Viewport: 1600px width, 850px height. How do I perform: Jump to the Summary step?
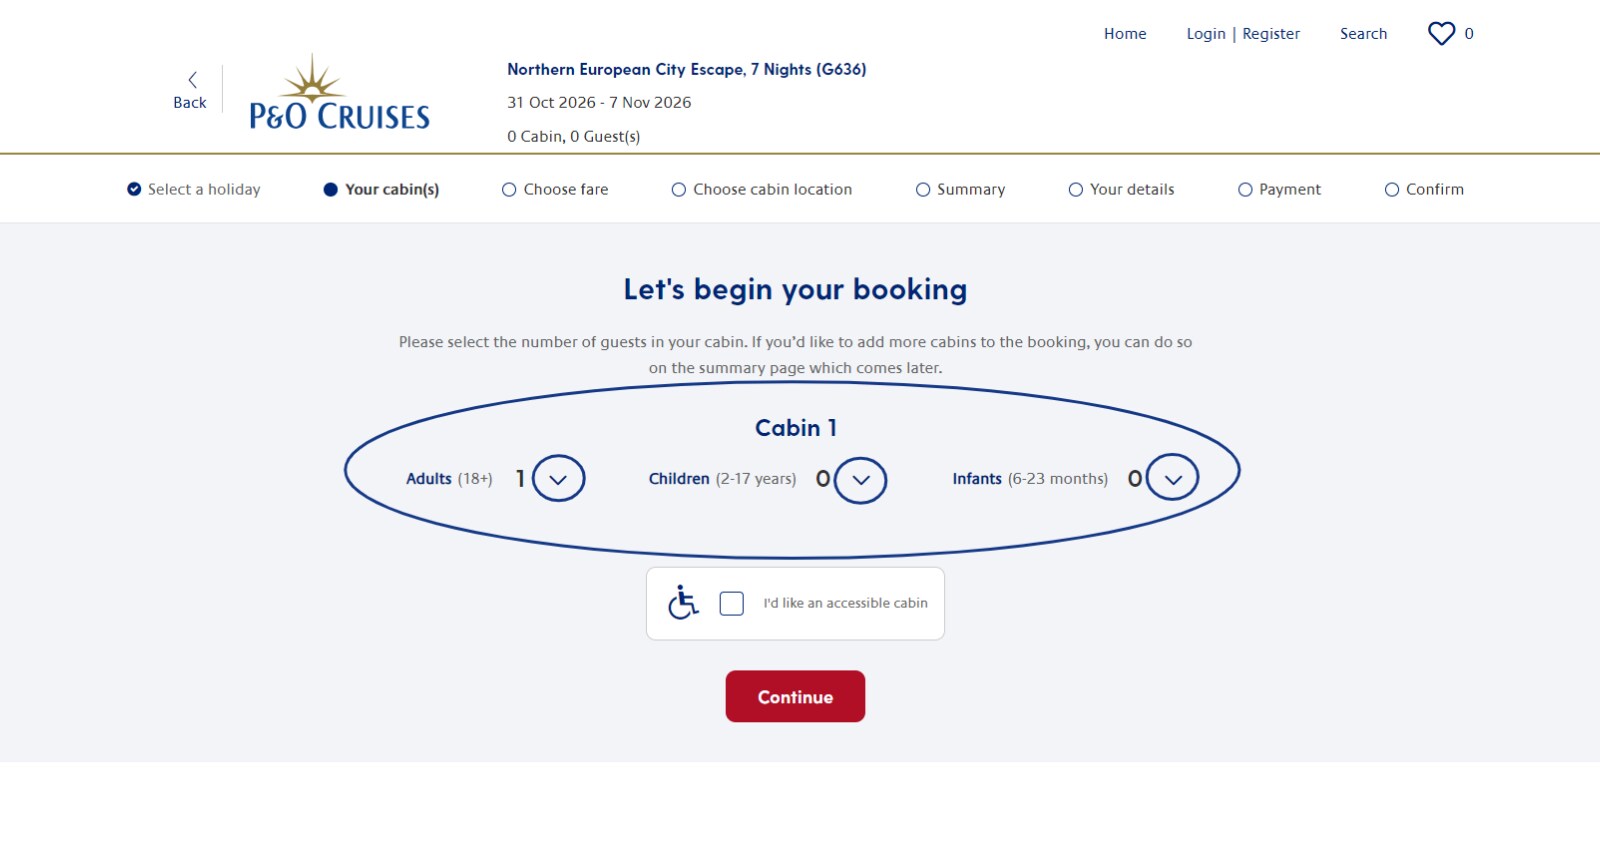[x=970, y=190]
